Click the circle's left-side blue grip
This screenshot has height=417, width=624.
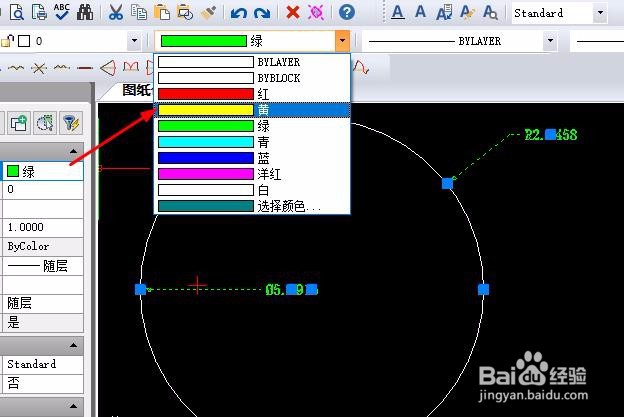click(140, 289)
